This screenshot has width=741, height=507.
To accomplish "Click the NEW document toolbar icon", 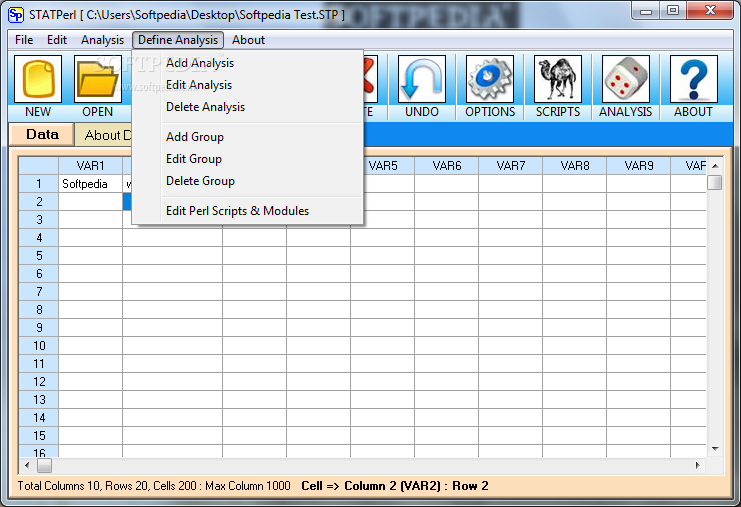I will (x=38, y=79).
